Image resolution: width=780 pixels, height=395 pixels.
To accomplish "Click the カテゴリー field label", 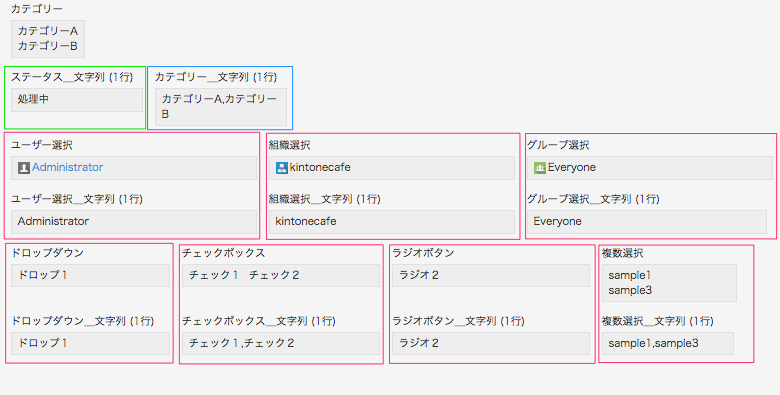I will tap(37, 9).
